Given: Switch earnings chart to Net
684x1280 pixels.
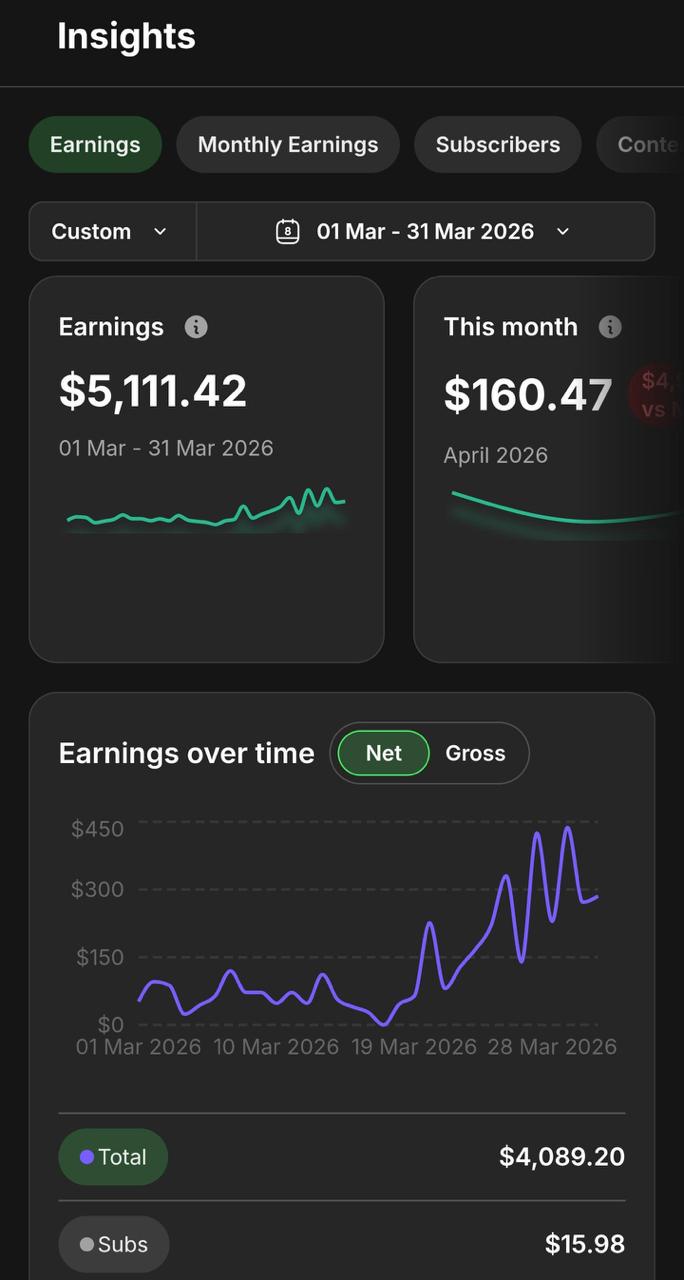Looking at the screenshot, I should tap(384, 753).
